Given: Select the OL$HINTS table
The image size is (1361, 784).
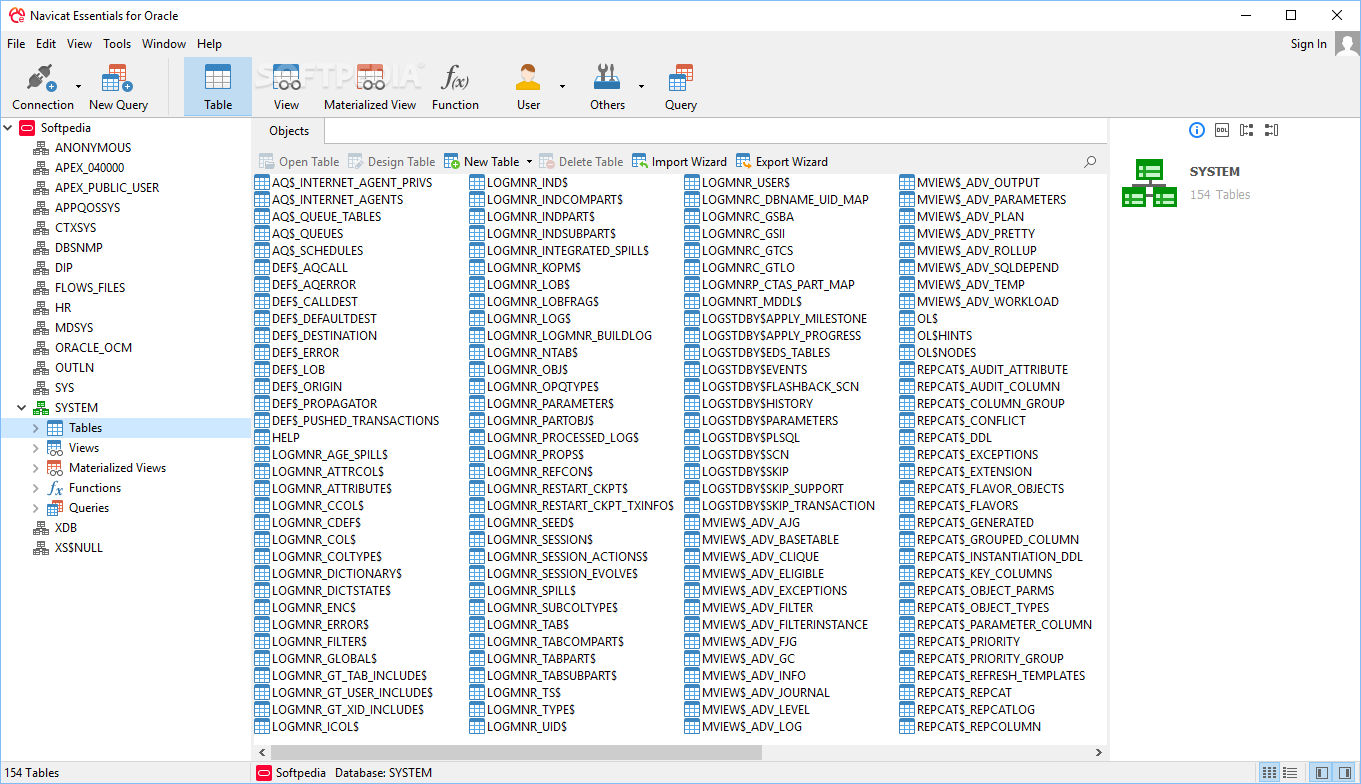Looking at the screenshot, I should 936,336.
